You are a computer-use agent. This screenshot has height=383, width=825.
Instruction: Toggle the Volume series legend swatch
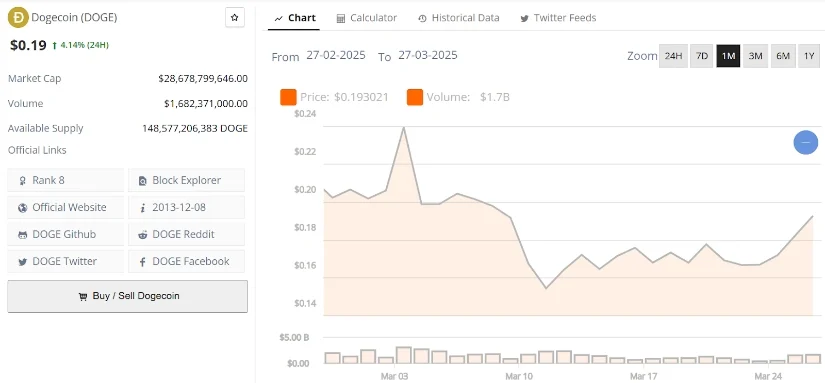click(415, 97)
